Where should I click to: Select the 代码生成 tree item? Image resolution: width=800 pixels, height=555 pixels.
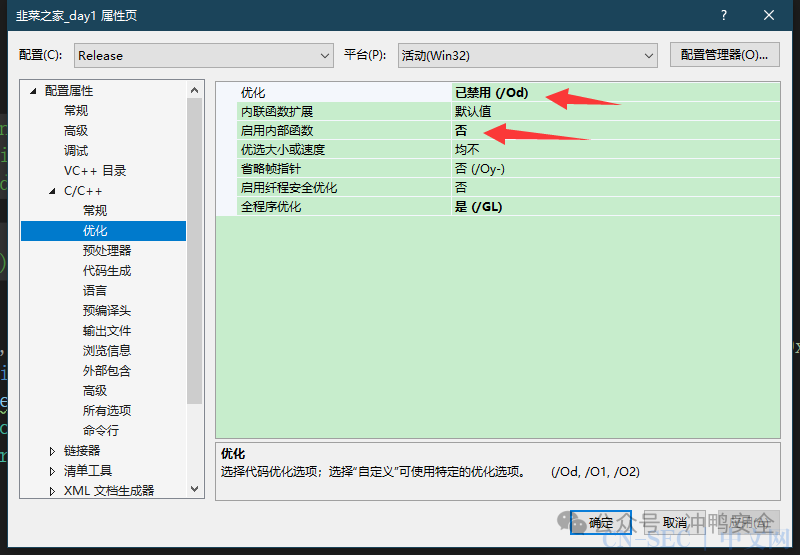tap(107, 270)
